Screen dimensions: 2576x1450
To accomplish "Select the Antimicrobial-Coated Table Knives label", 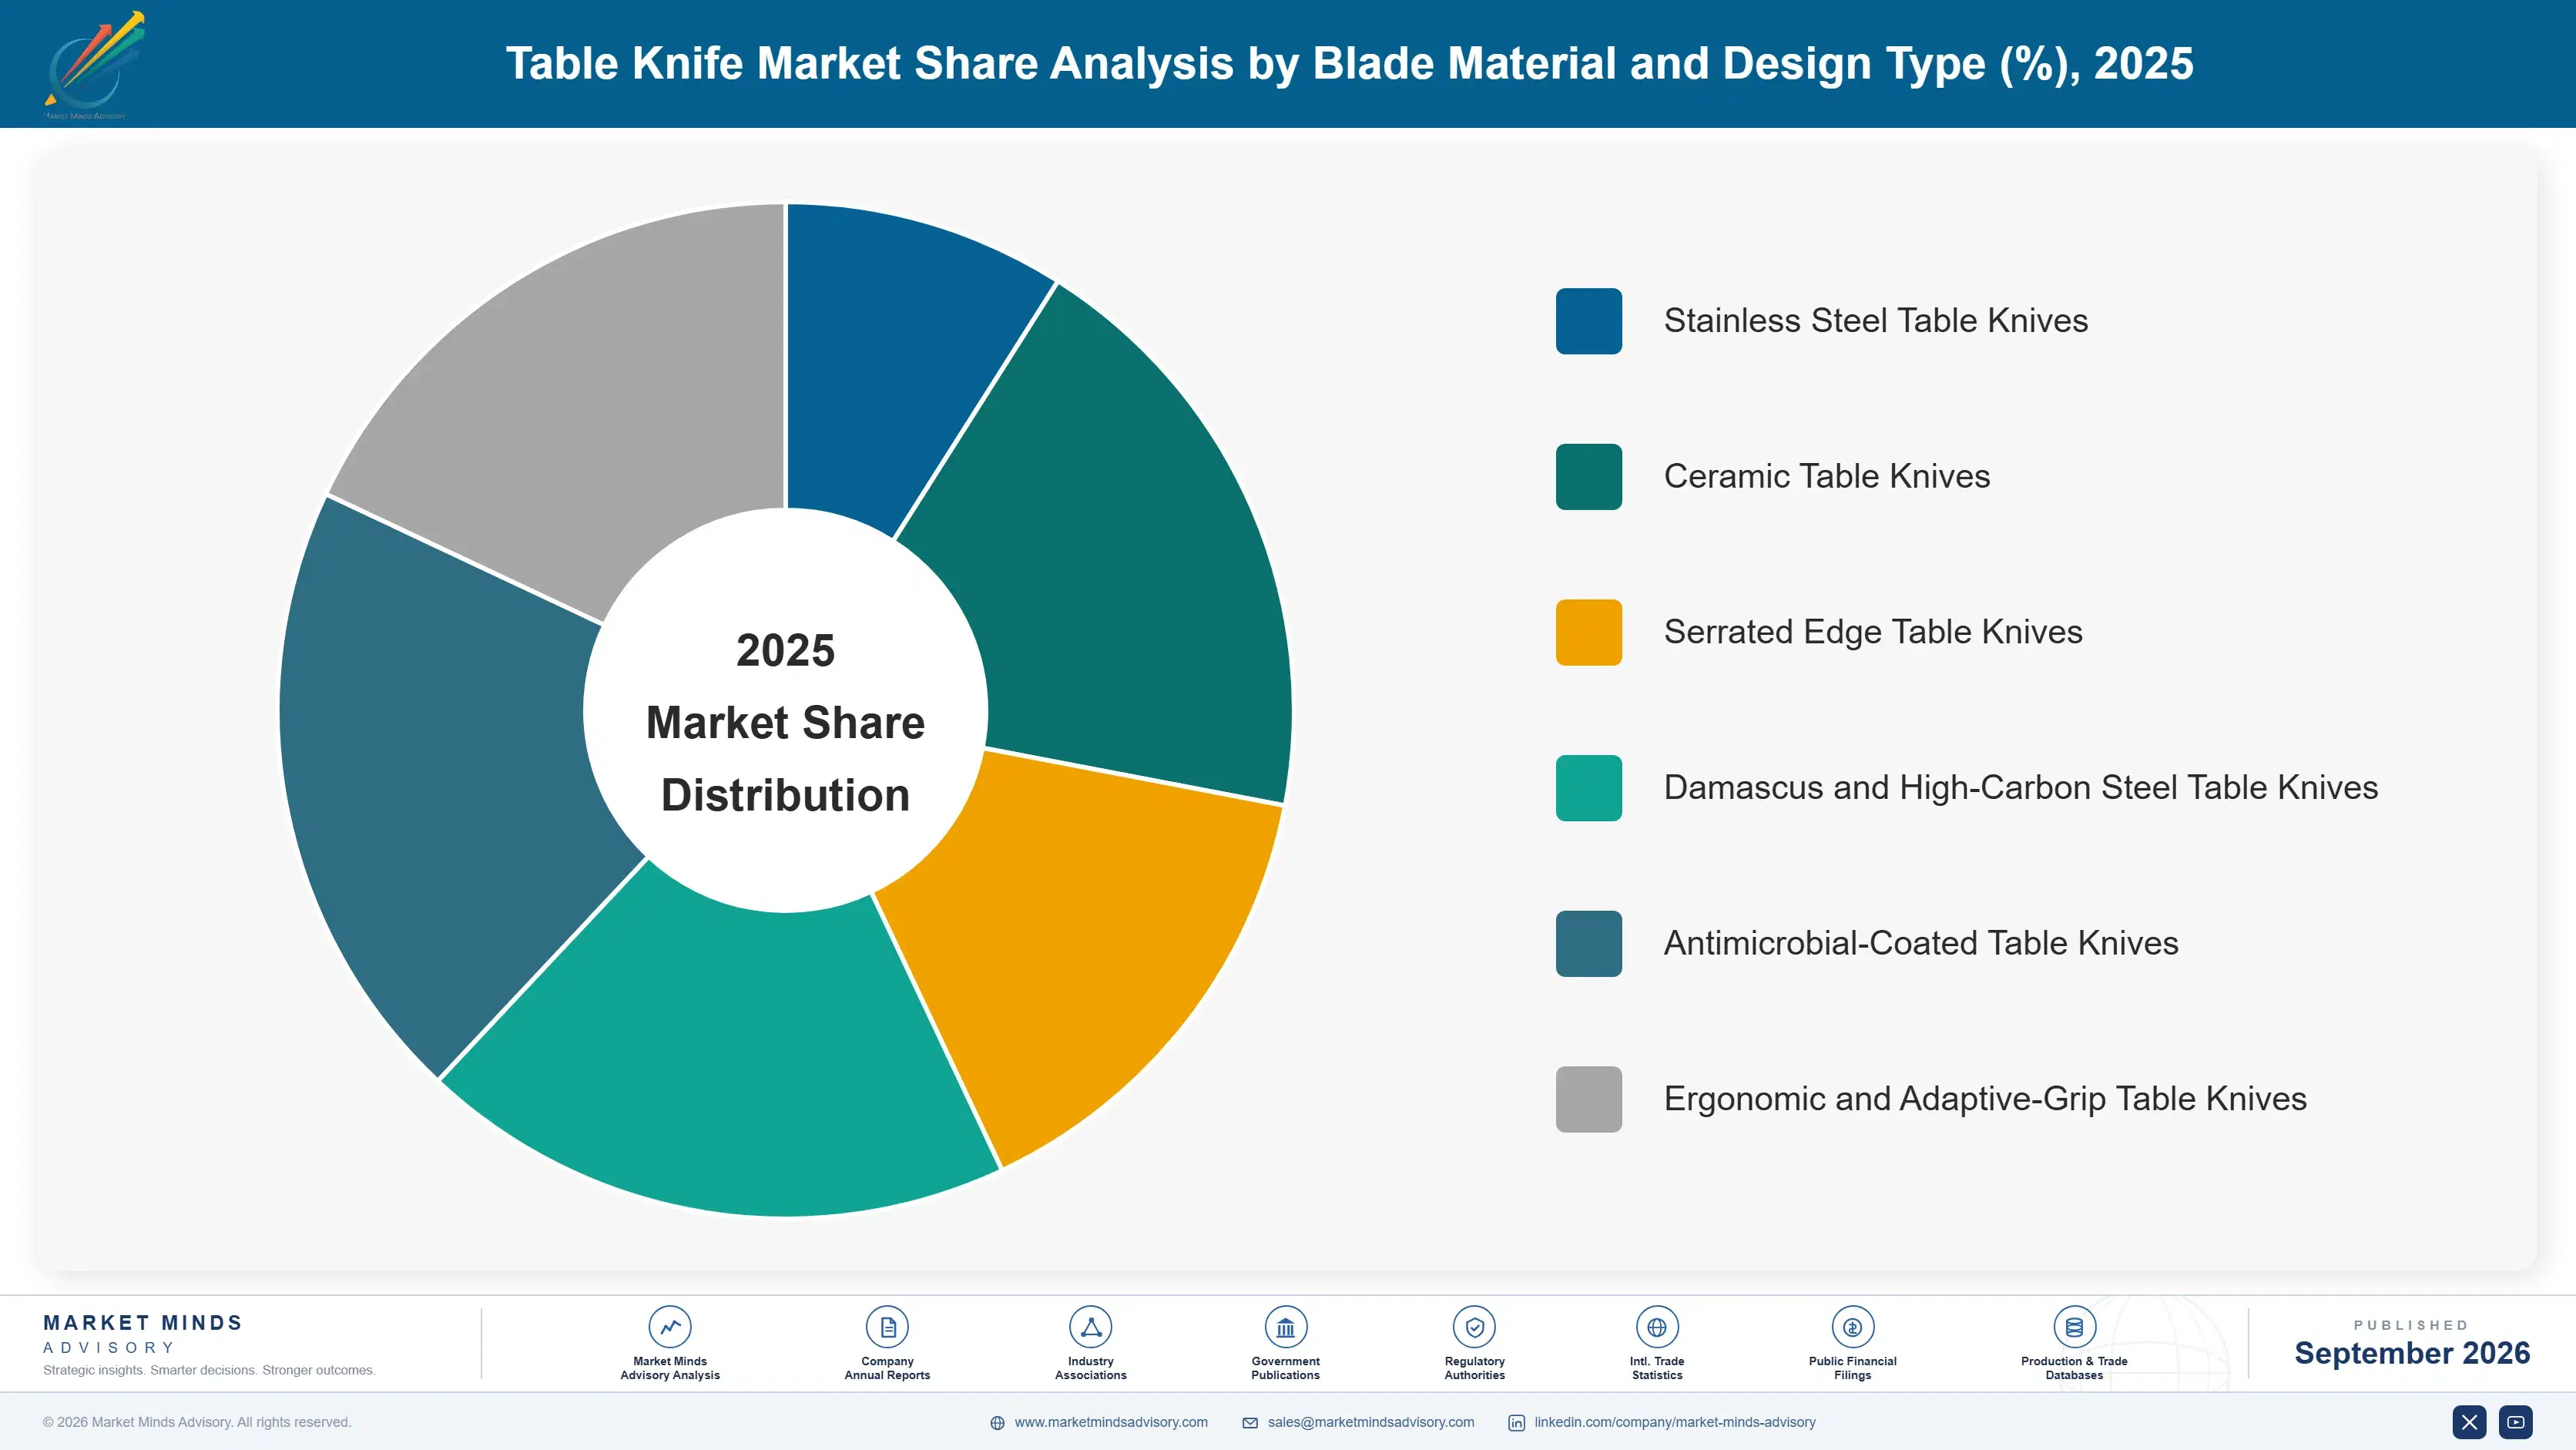I will coord(1921,944).
